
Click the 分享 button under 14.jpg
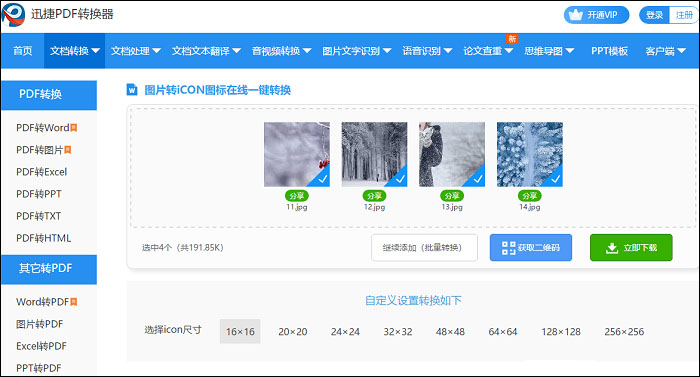click(529, 196)
